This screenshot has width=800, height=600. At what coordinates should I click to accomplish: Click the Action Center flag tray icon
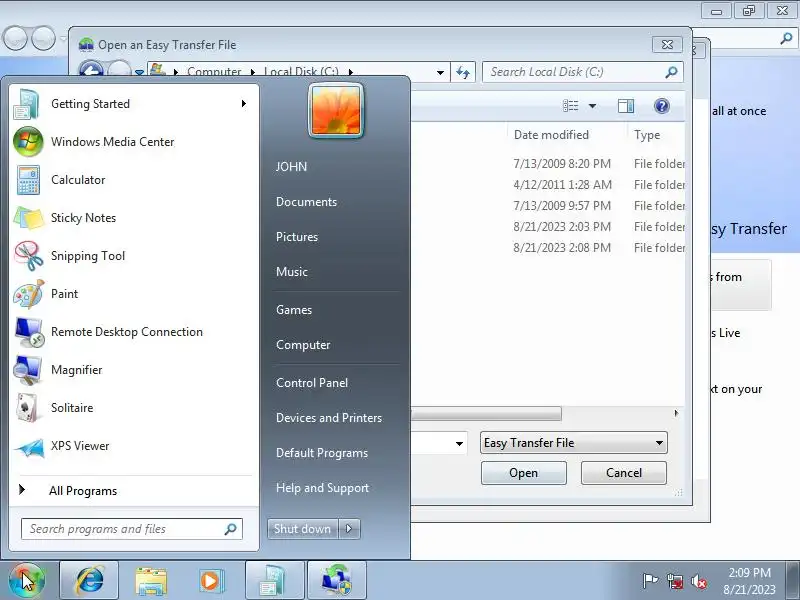click(x=650, y=581)
